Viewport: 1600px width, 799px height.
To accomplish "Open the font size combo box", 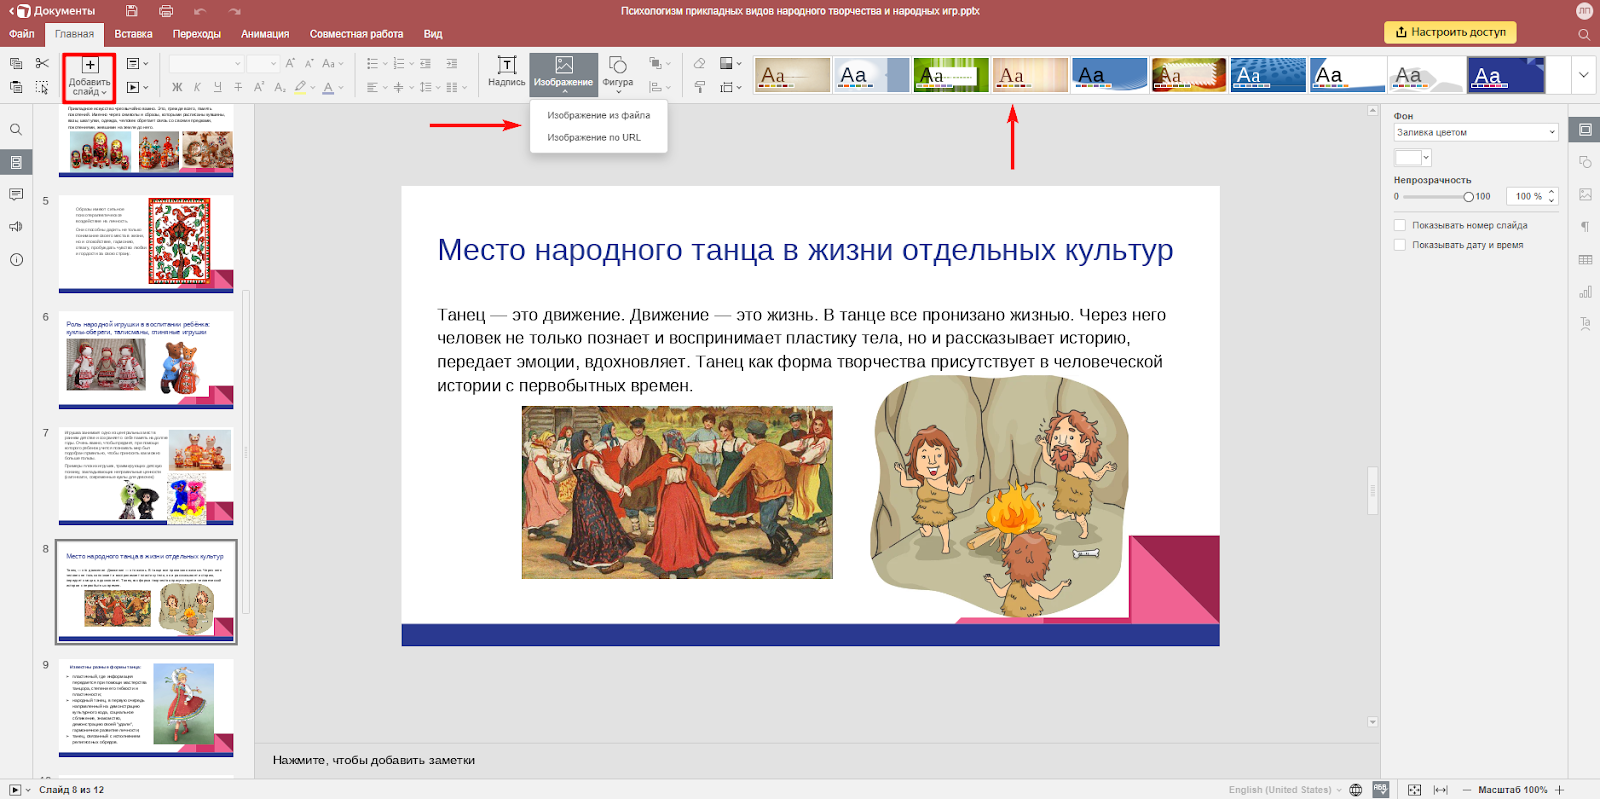I will pyautogui.click(x=262, y=63).
